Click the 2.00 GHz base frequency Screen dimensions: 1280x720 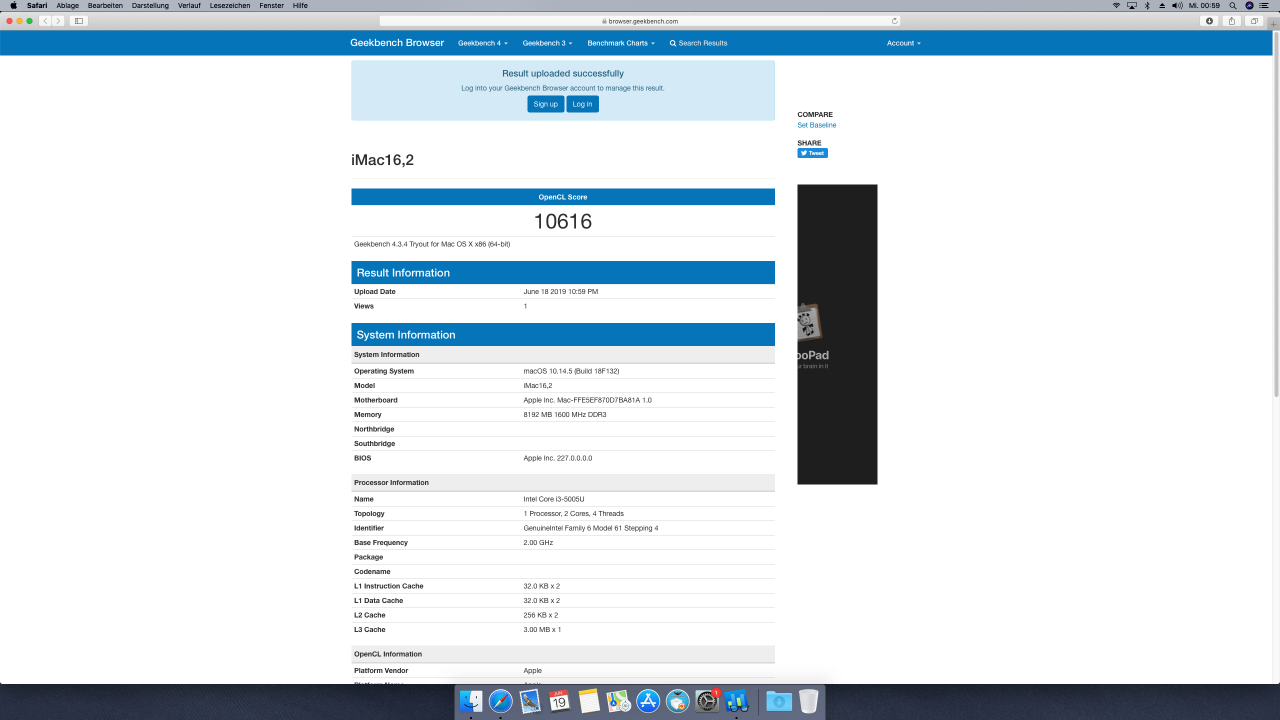point(538,543)
